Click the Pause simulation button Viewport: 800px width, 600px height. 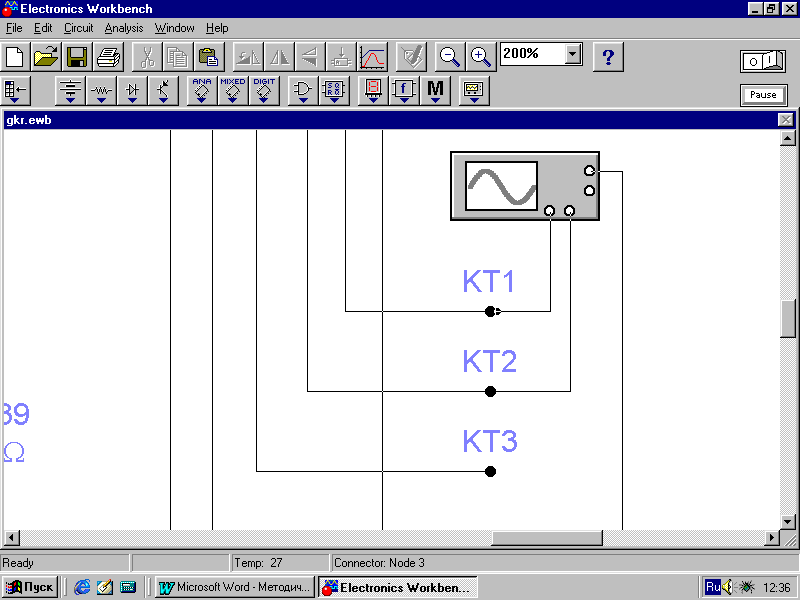click(x=763, y=95)
